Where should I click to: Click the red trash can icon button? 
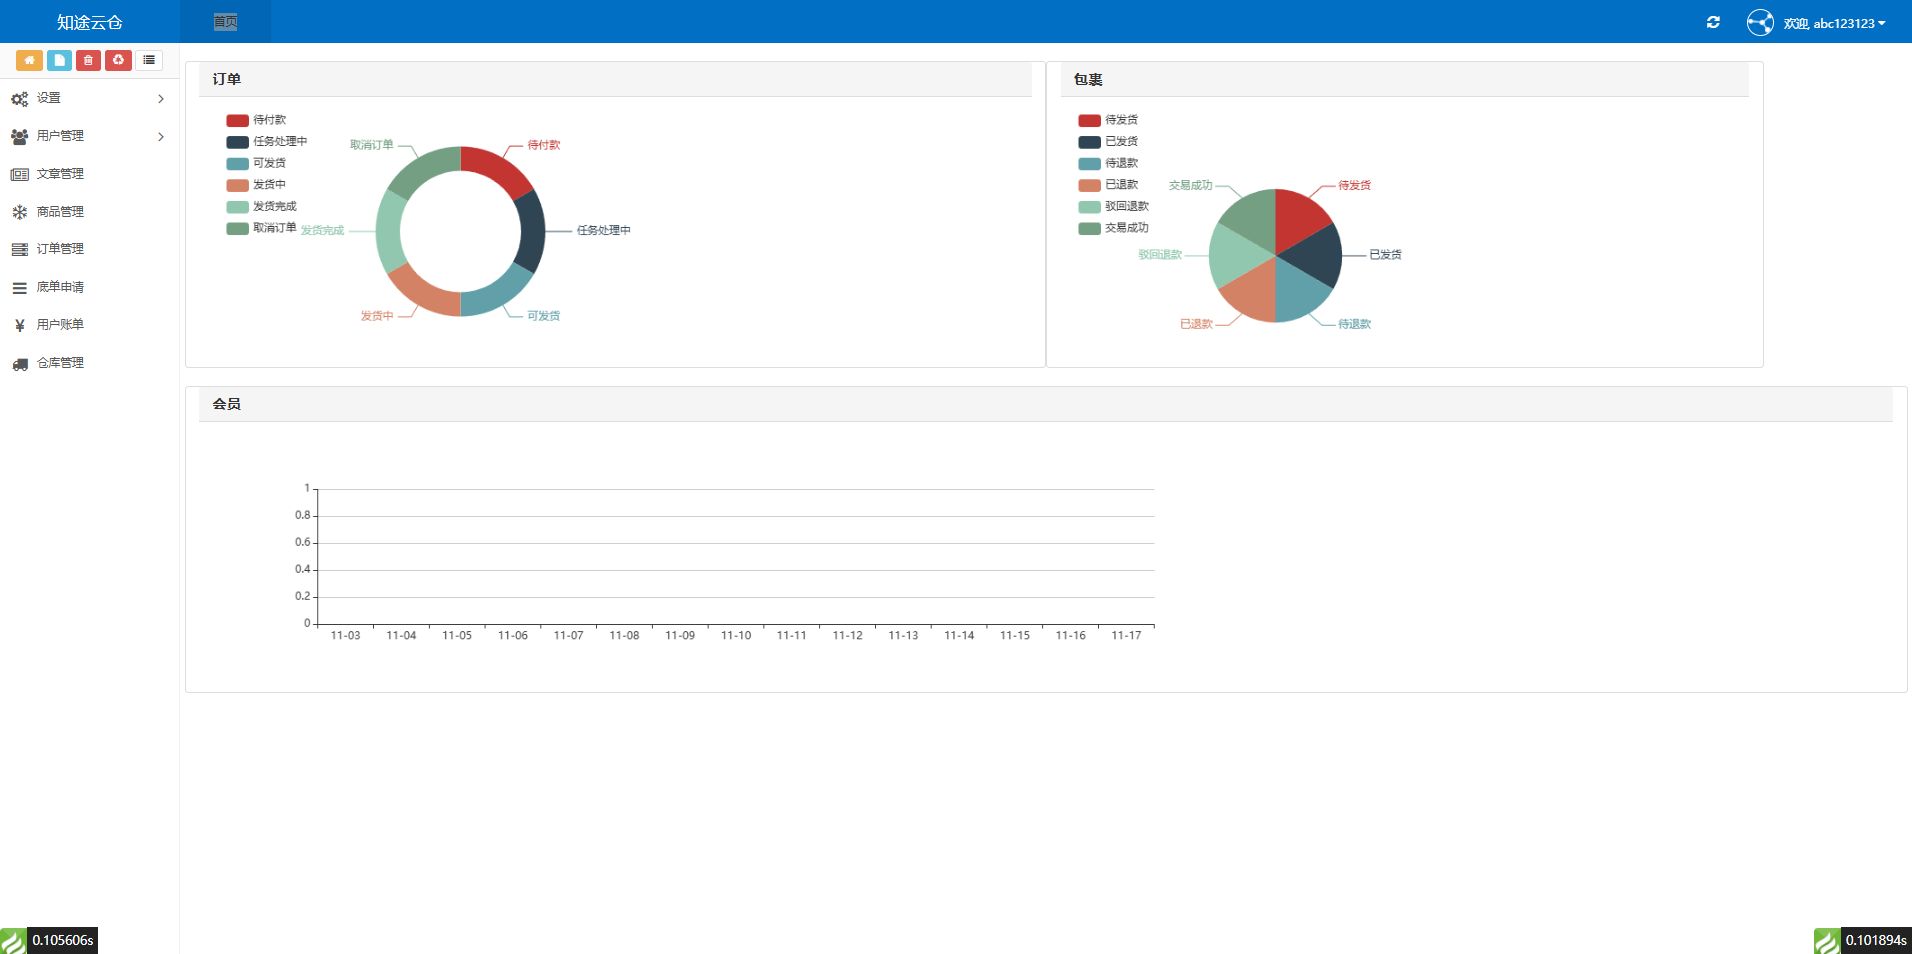[x=88, y=60]
